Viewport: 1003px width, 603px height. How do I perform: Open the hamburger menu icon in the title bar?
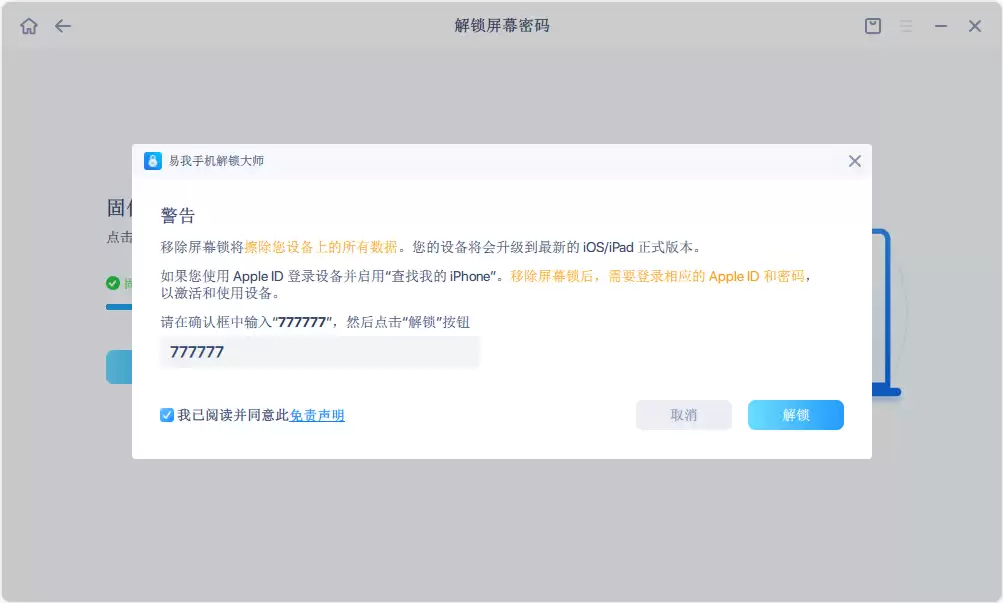click(x=906, y=25)
